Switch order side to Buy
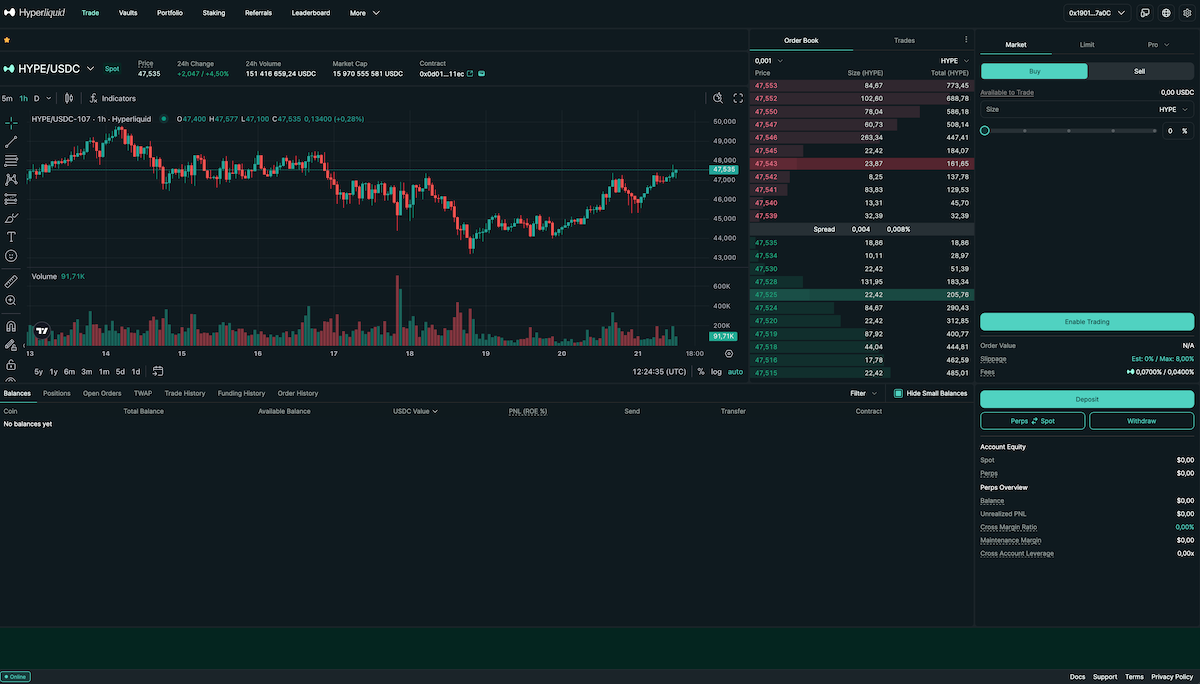 click(1034, 71)
